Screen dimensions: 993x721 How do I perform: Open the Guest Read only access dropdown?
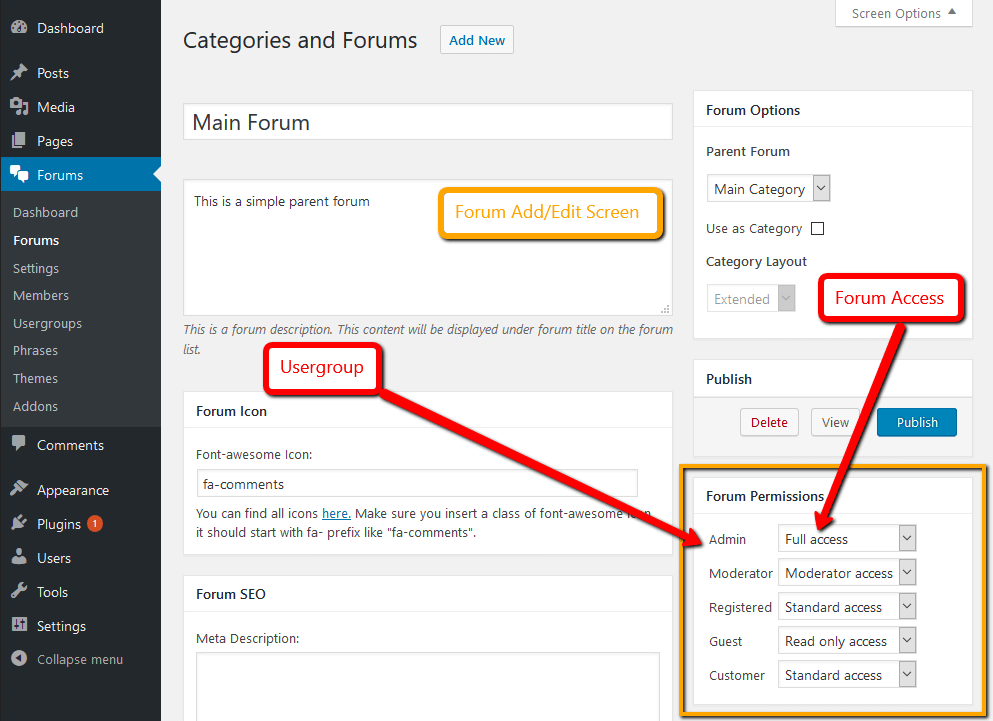coord(846,640)
